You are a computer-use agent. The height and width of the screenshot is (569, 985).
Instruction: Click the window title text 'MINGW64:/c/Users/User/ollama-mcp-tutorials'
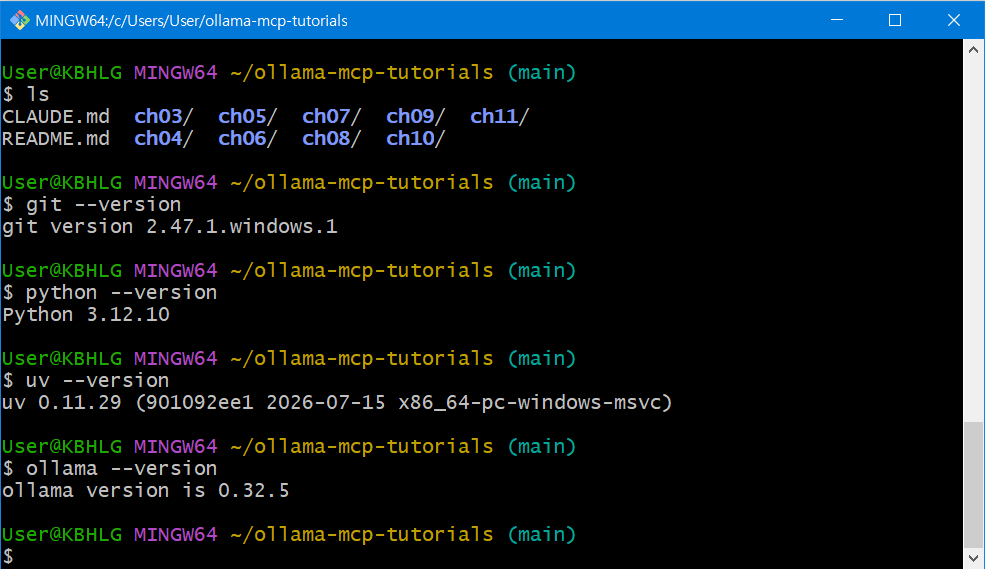click(191, 21)
